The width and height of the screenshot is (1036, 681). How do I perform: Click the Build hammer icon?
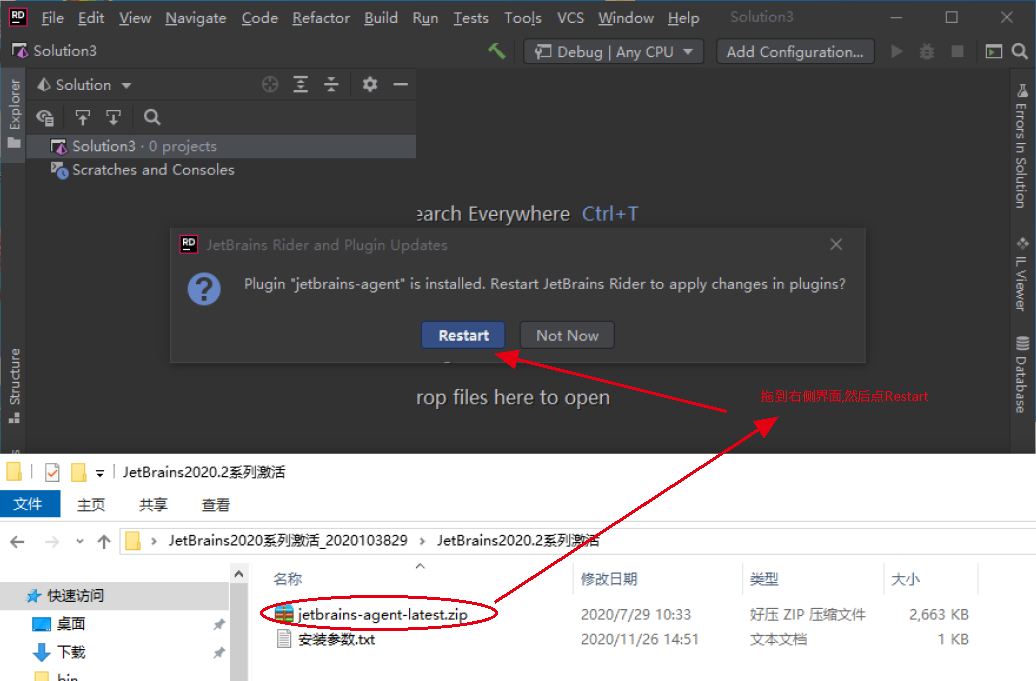(x=496, y=51)
